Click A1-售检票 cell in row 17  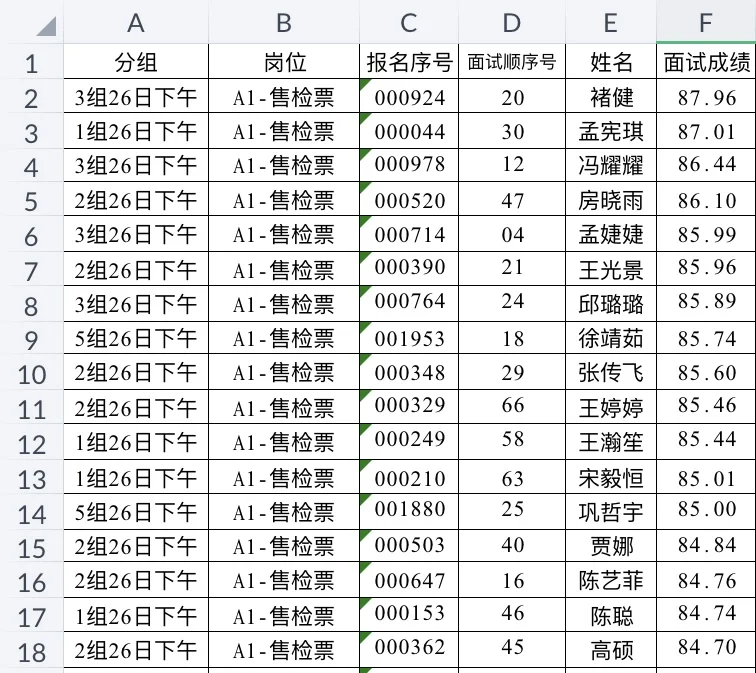[x=284, y=615]
